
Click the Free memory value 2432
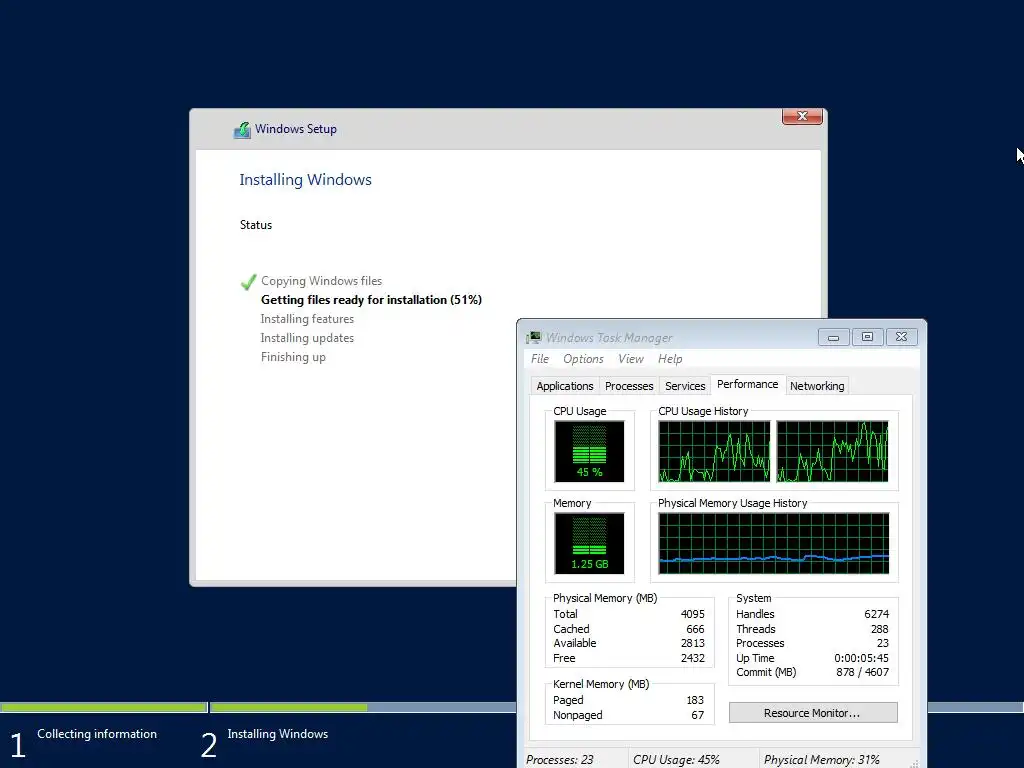692,658
